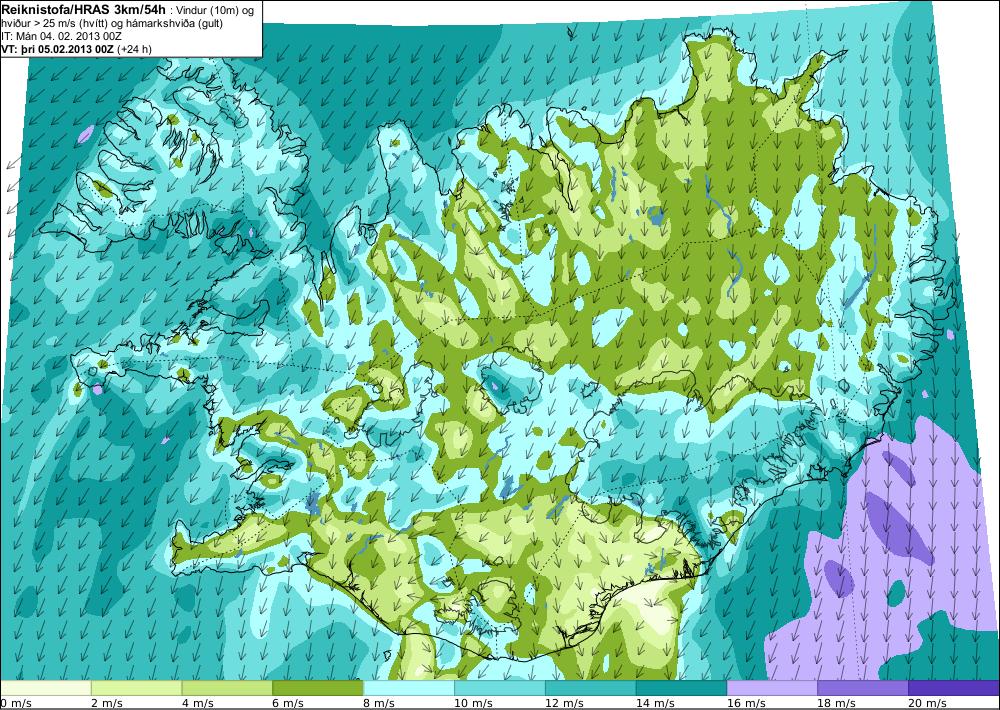The height and width of the screenshot is (710, 1000).
Task: Click the "Vindur (10m) og" subtitle text
Action: click(216, 10)
